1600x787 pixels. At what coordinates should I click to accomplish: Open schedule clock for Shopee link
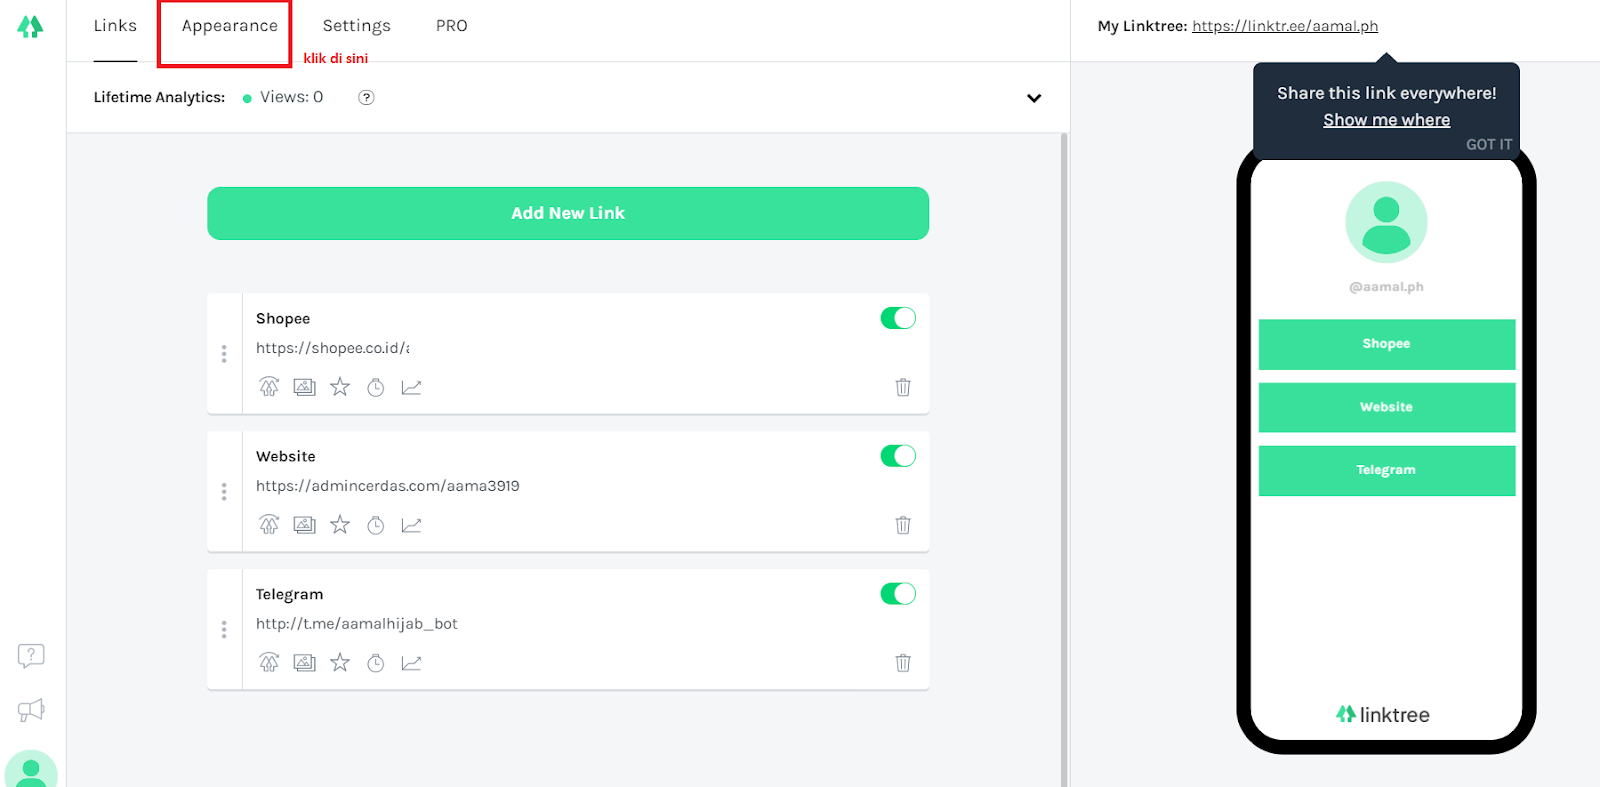(x=376, y=387)
